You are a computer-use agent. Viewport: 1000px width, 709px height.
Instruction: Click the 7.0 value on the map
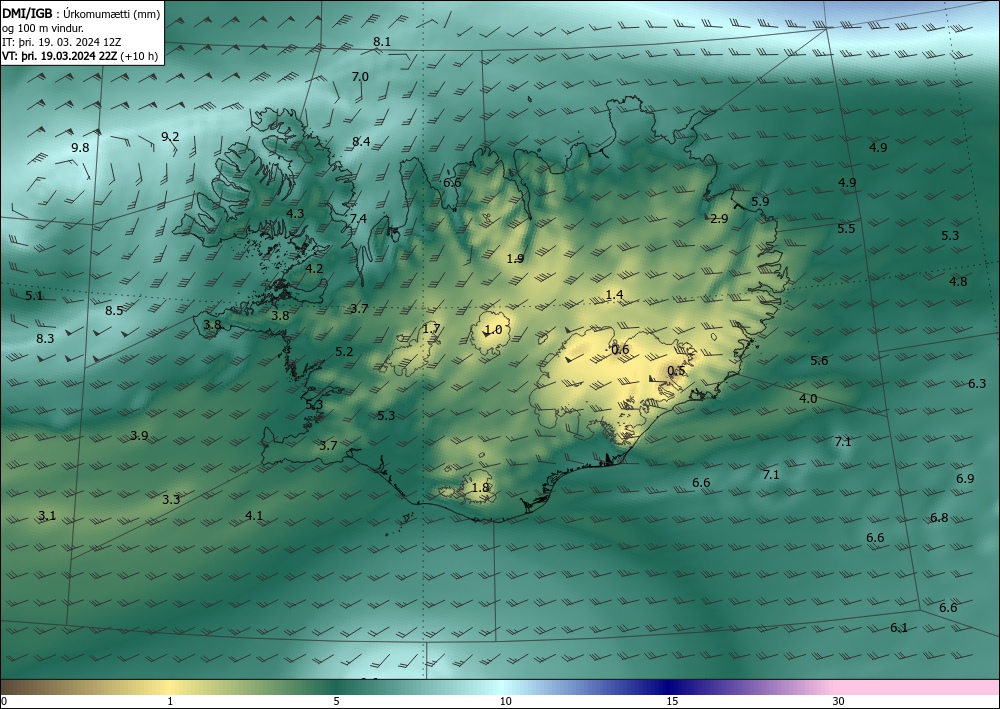click(360, 77)
